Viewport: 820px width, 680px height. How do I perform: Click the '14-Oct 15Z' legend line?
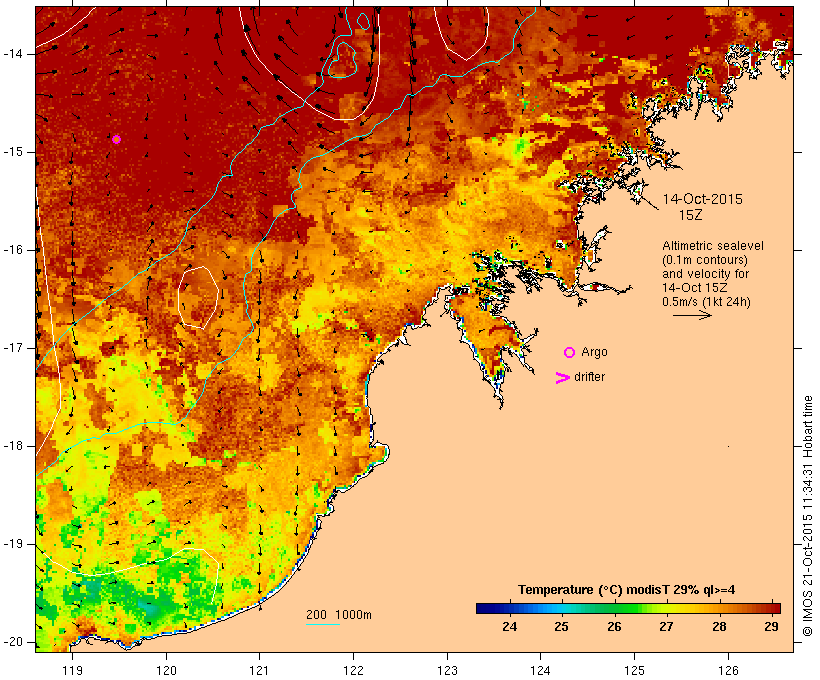tap(694, 288)
